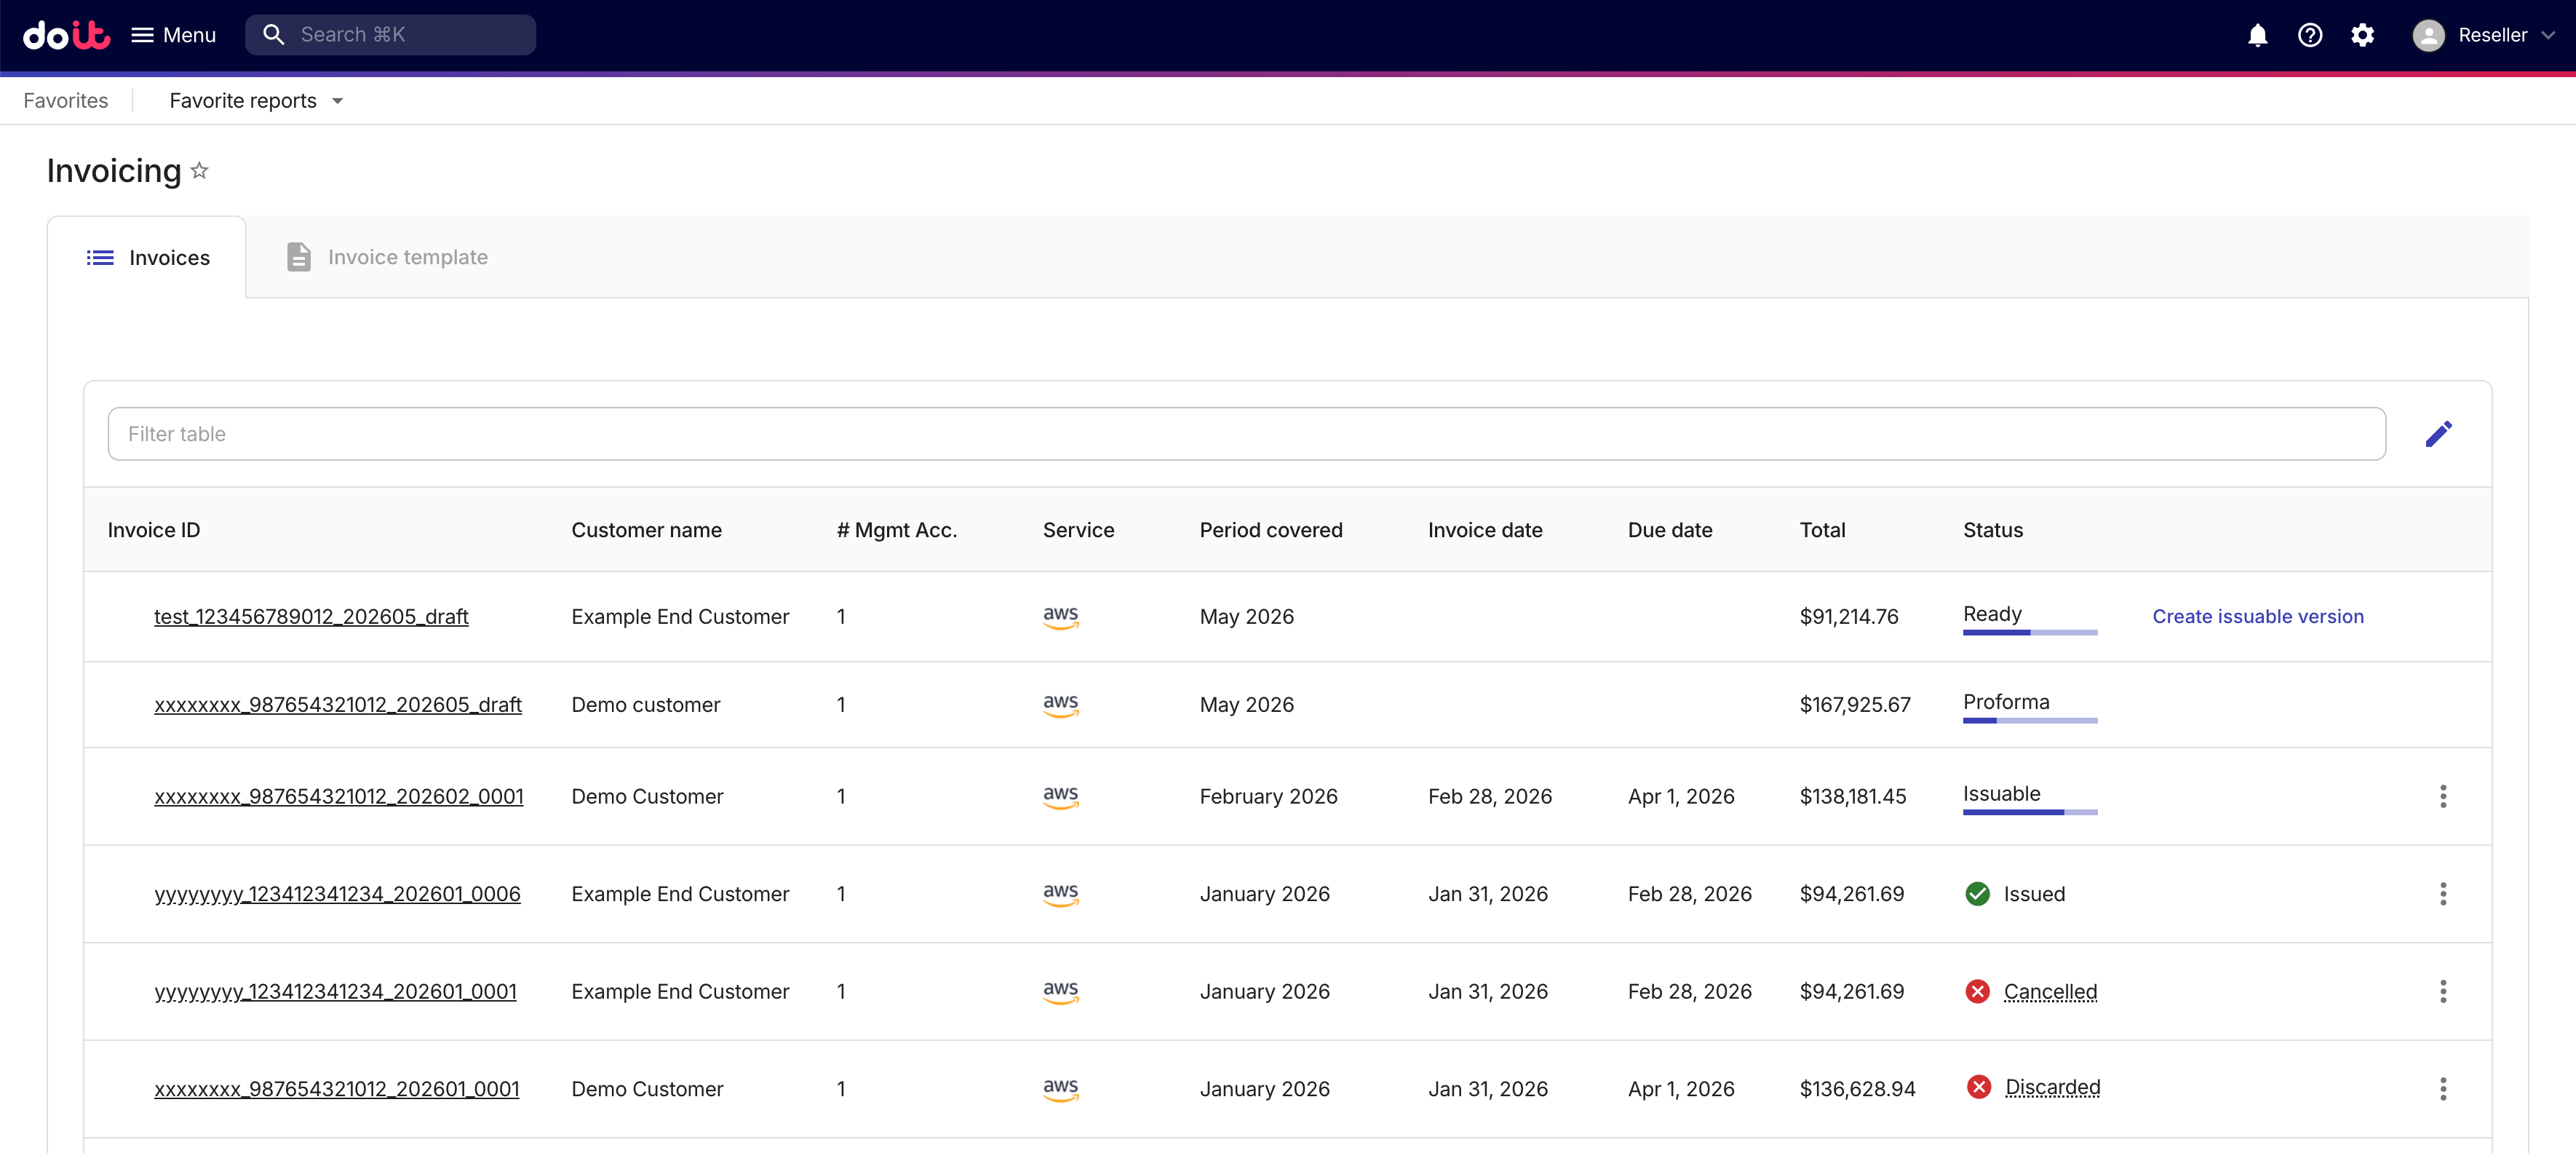
Task: Open the three-dot menu for the Discarded invoice
Action: pyautogui.click(x=2442, y=1089)
